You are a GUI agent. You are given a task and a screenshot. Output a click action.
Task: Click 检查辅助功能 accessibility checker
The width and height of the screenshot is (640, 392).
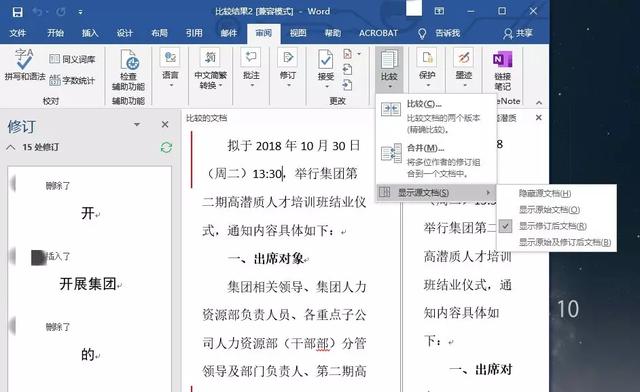coord(128,70)
